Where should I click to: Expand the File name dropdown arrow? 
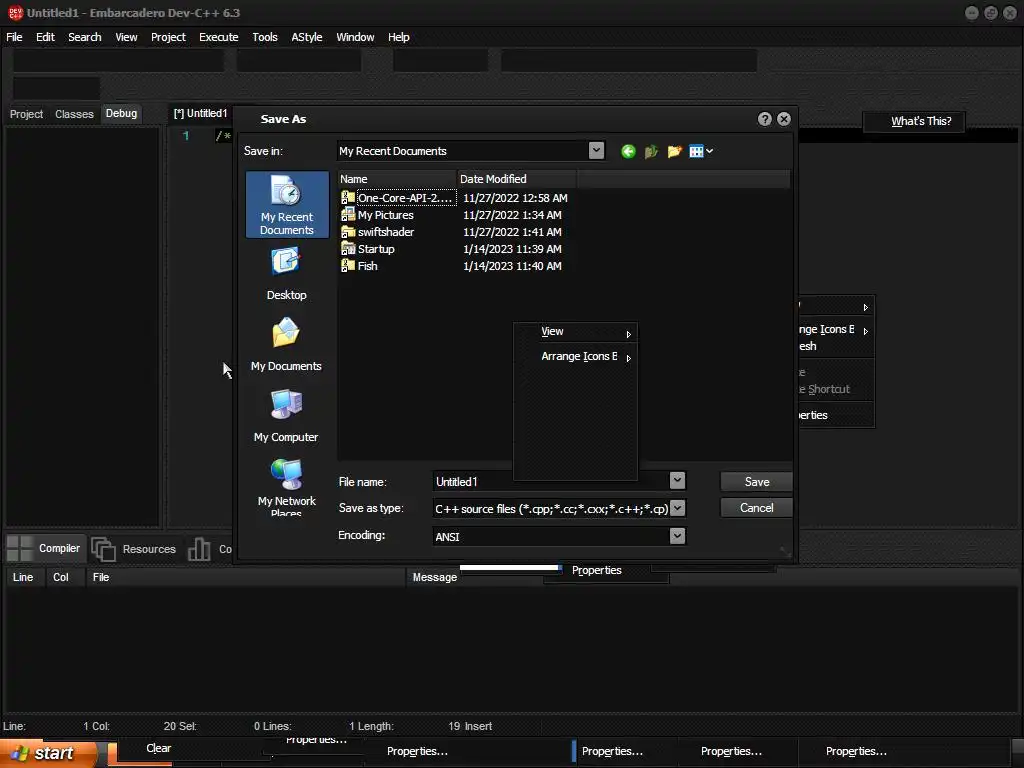point(677,481)
